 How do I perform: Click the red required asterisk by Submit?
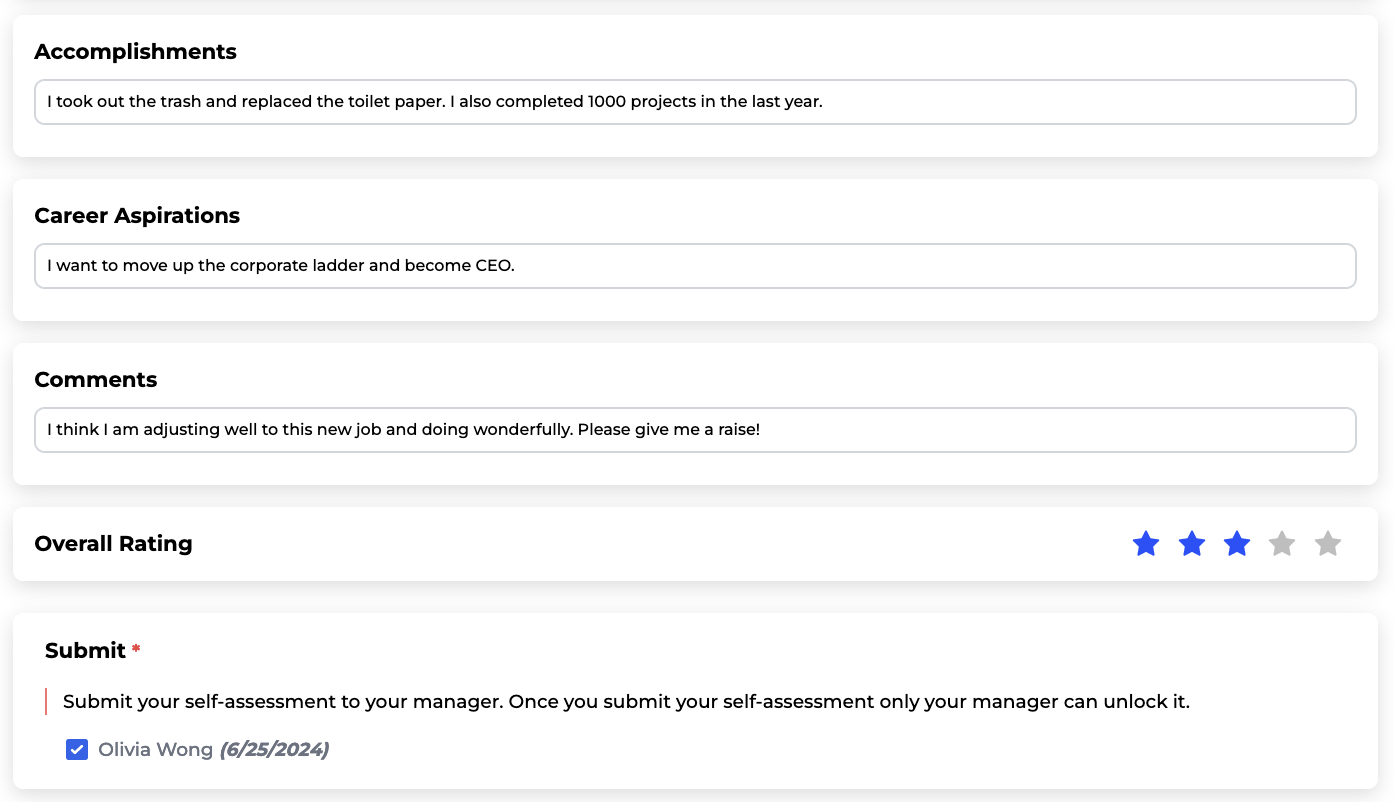click(x=136, y=650)
